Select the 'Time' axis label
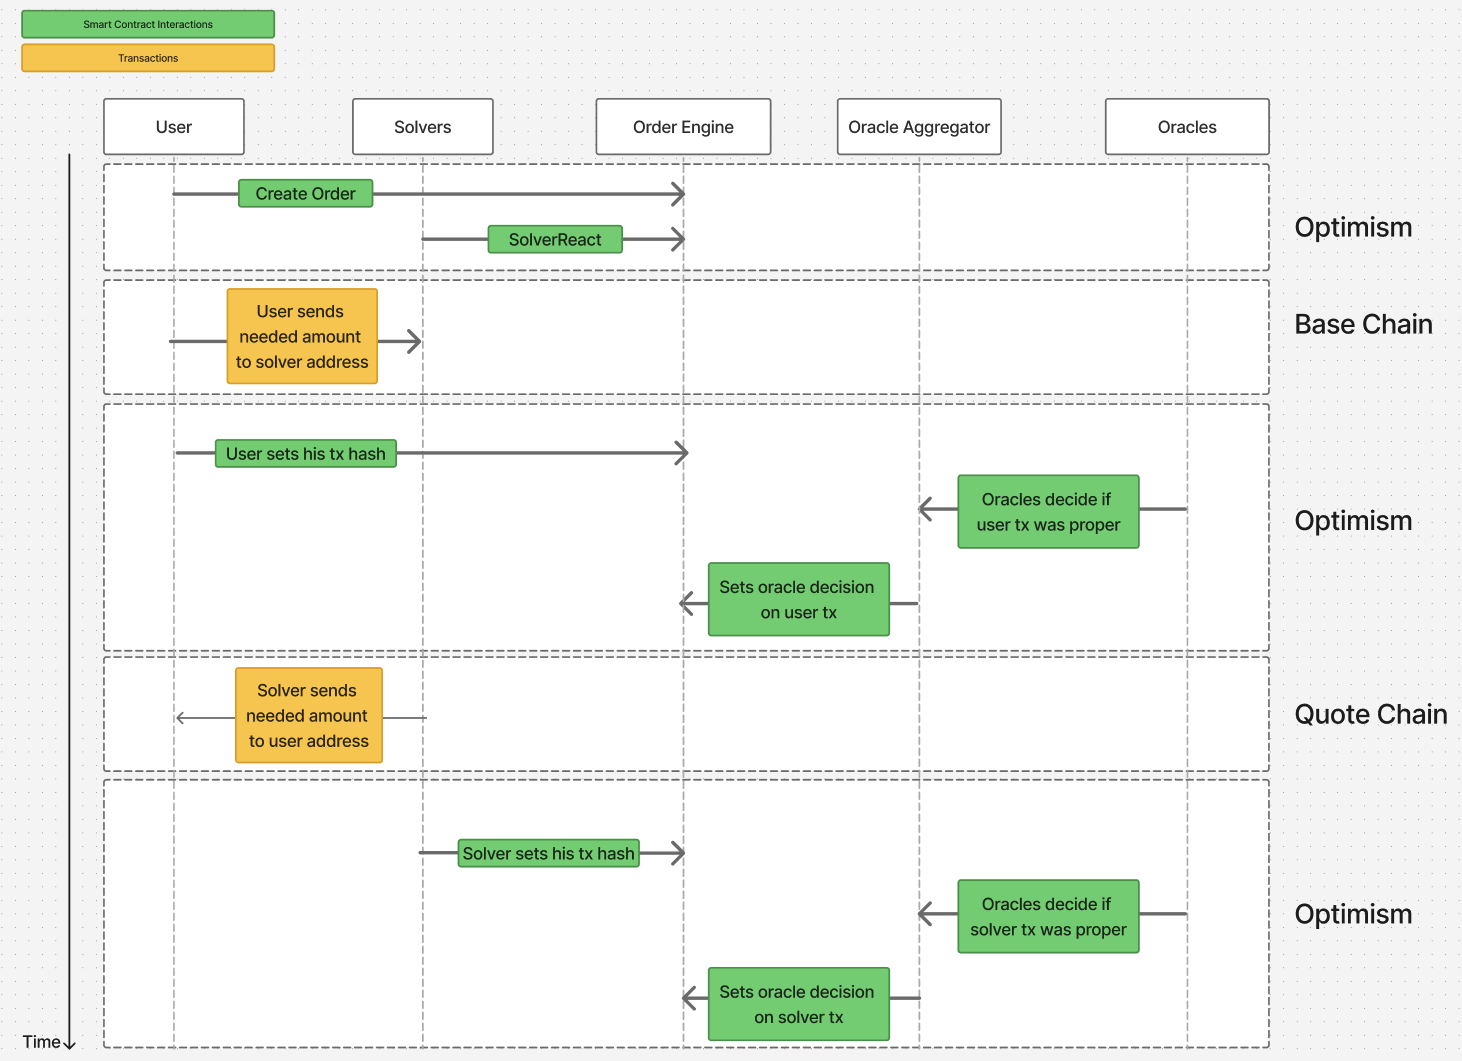Screen dimensions: 1462x1061 tap(42, 1042)
